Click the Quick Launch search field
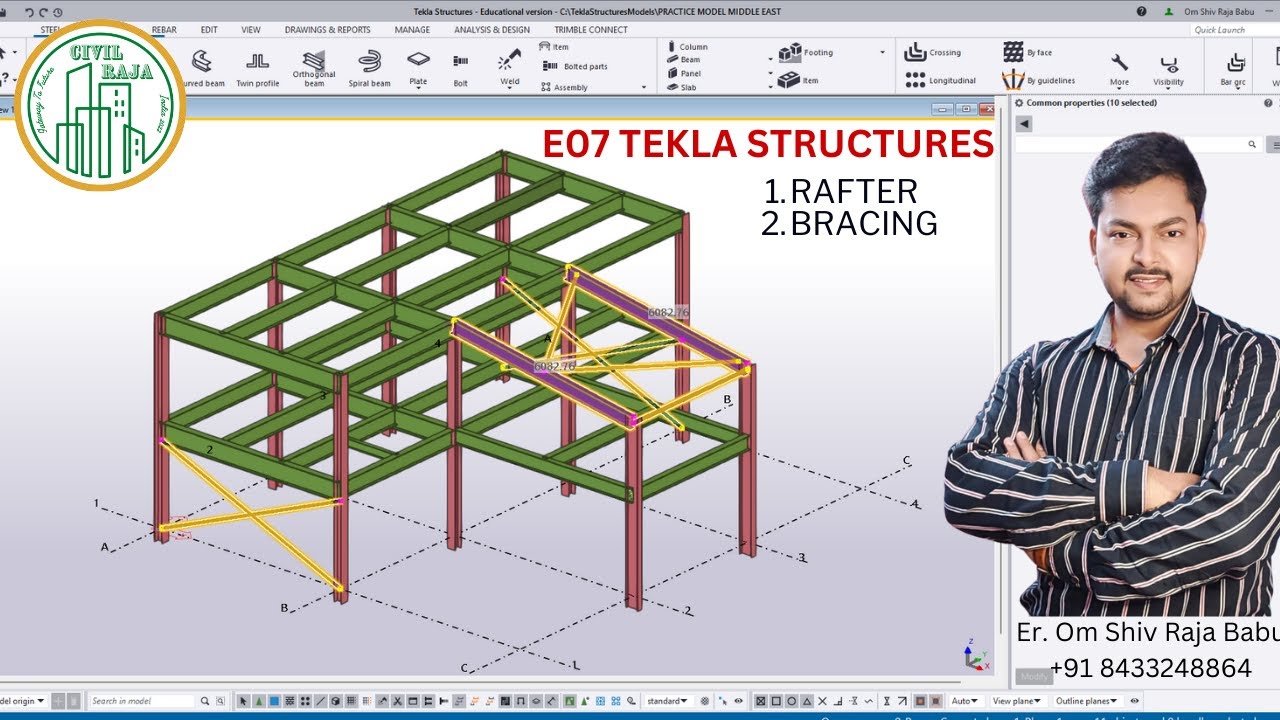This screenshot has width=1280, height=720. click(1235, 30)
